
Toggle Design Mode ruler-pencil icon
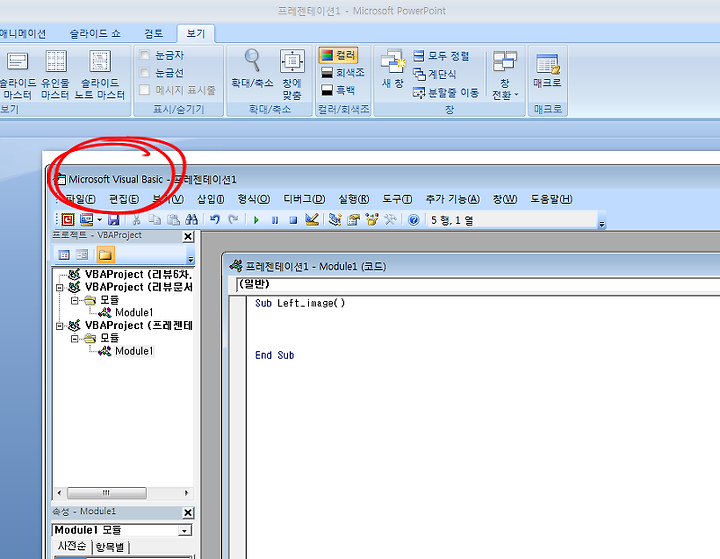pyautogui.click(x=312, y=220)
